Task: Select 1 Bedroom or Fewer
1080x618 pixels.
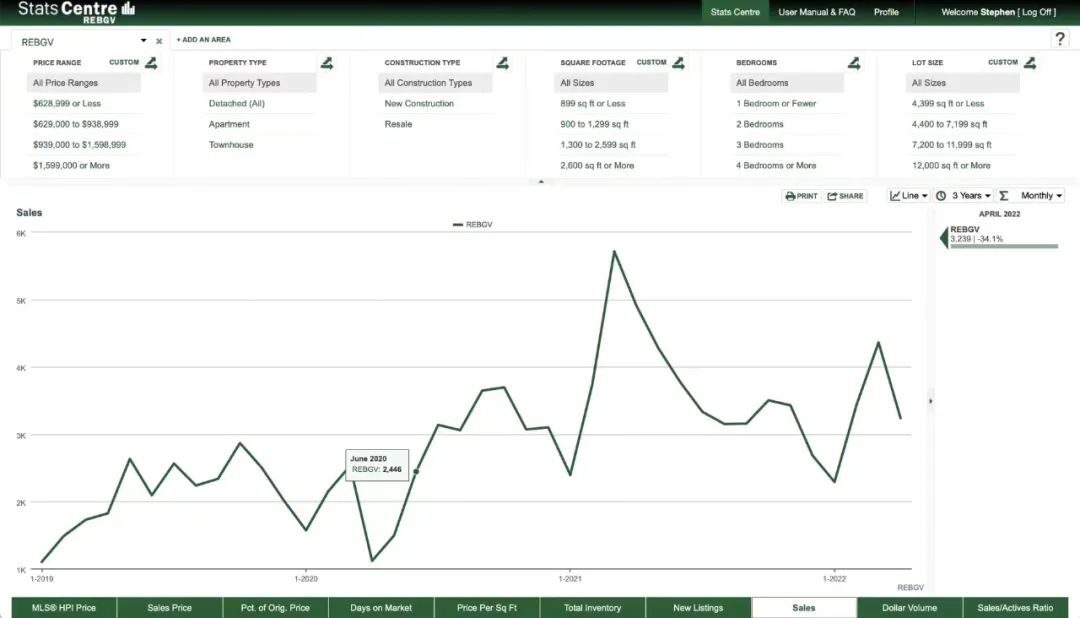Action: click(776, 103)
